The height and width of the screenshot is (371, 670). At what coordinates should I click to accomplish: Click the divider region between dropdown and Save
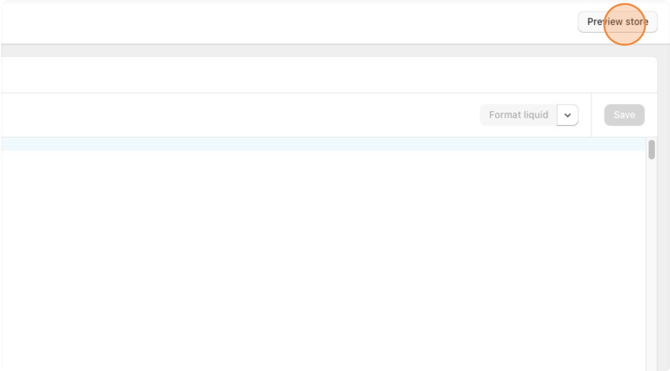click(591, 115)
